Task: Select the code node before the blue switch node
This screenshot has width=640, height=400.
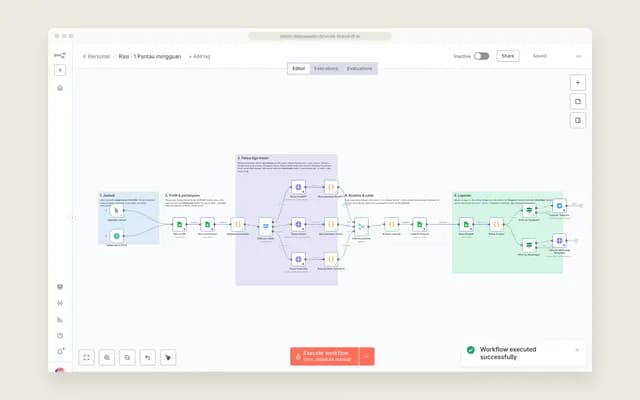Action: coord(238,224)
